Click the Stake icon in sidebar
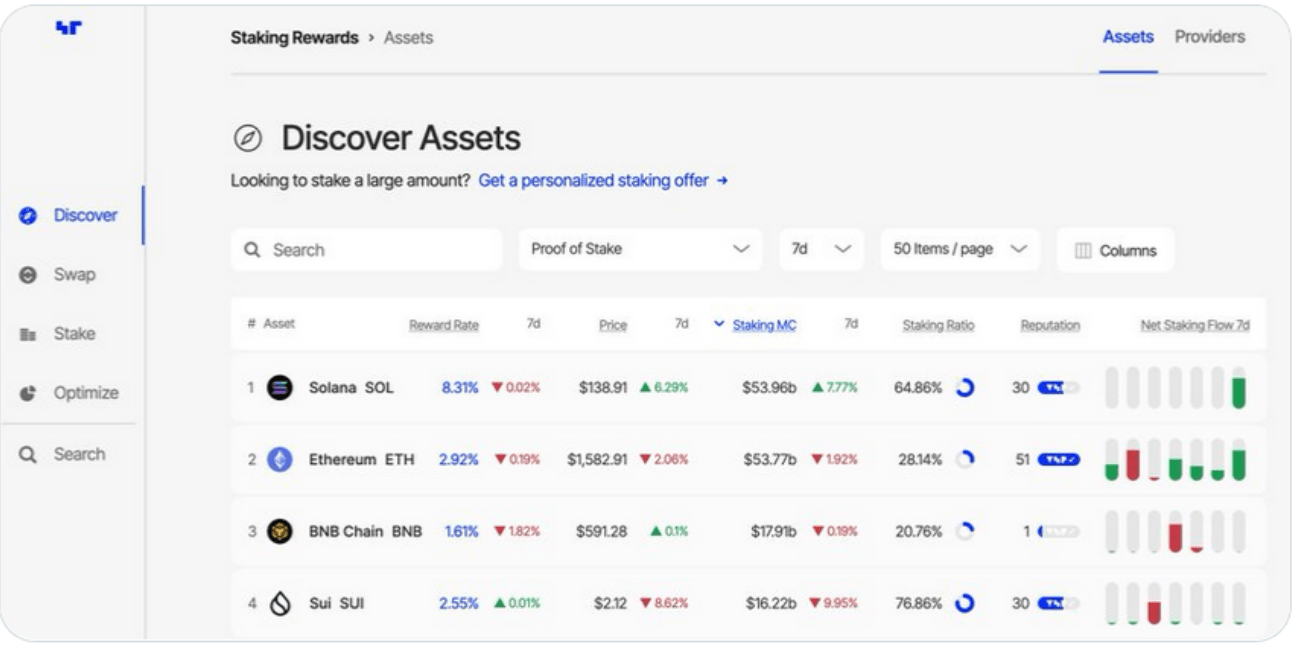 (x=29, y=334)
